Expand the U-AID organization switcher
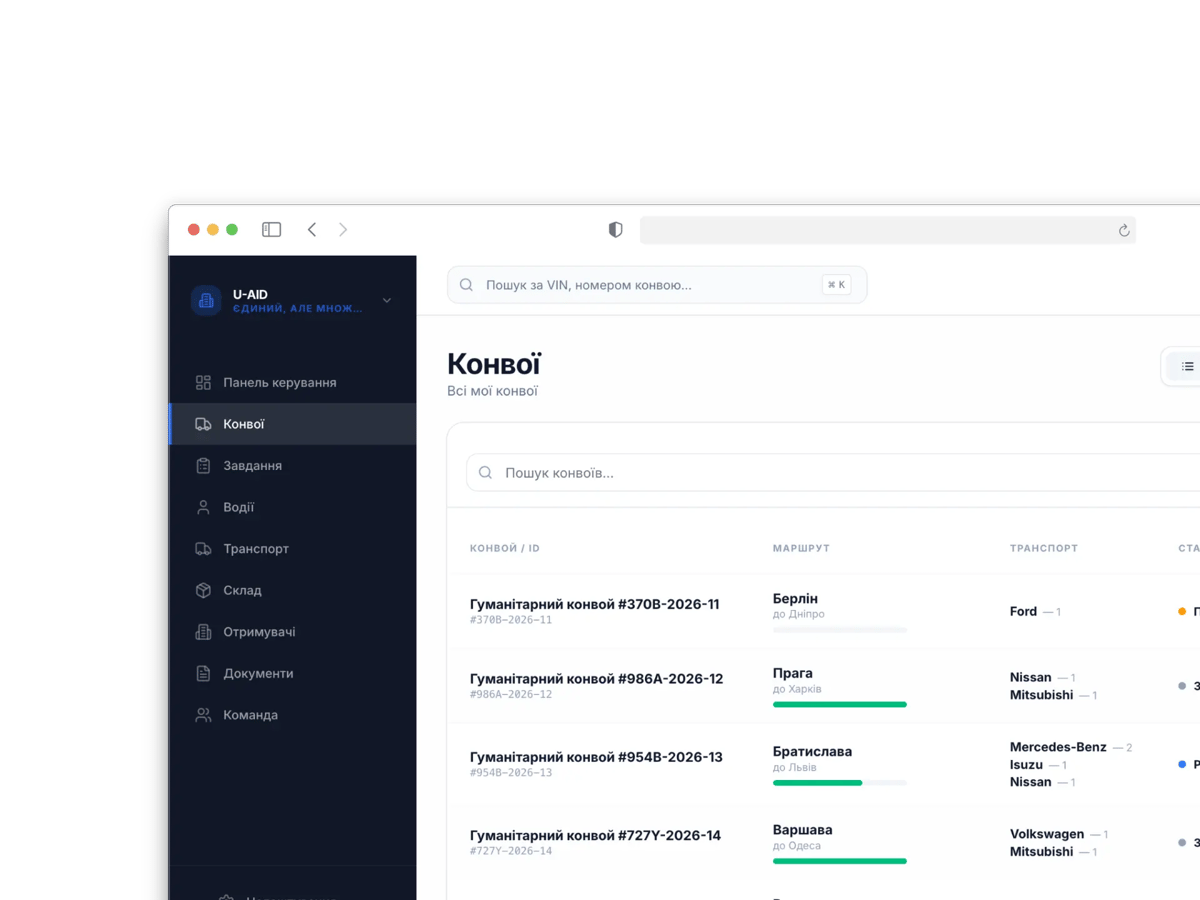This screenshot has height=900, width=1200. [x=387, y=301]
